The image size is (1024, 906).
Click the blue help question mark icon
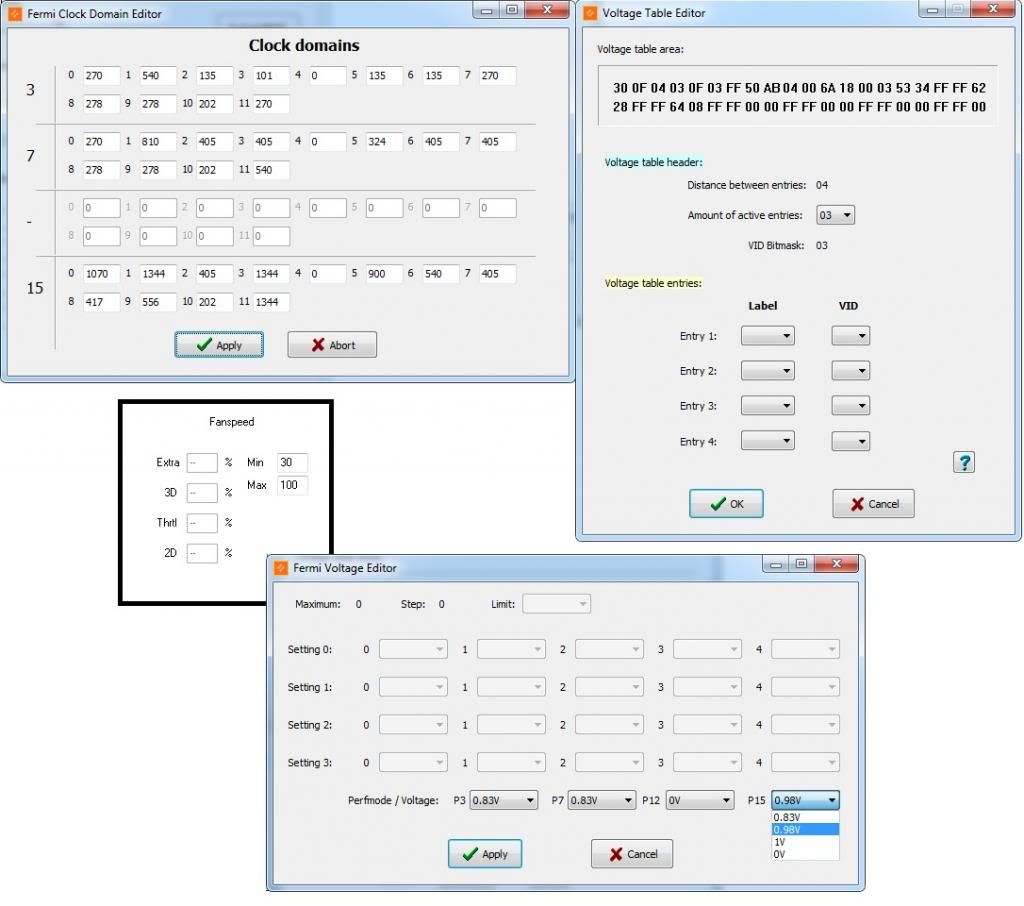coord(964,462)
